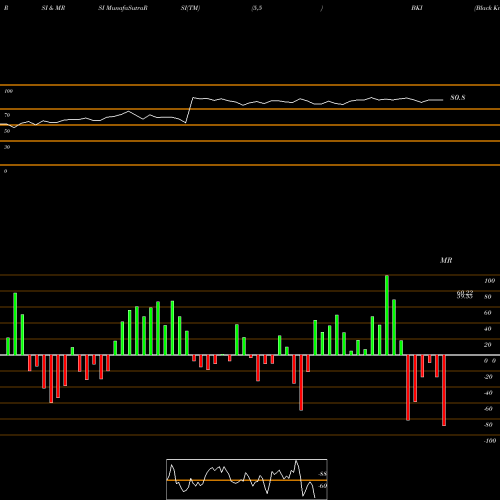Click the -20 label on MR axis
The height and width of the screenshot is (500, 500).
click(x=488, y=377)
